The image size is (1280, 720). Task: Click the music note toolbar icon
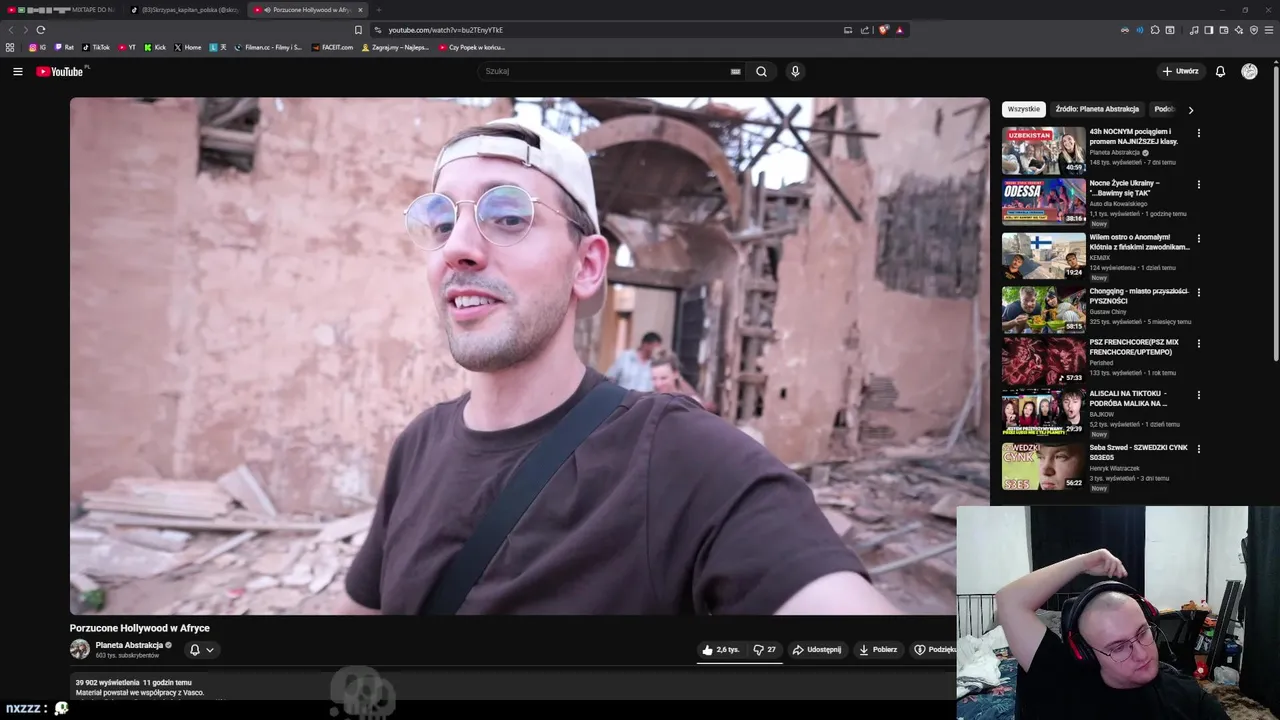(x=1194, y=30)
